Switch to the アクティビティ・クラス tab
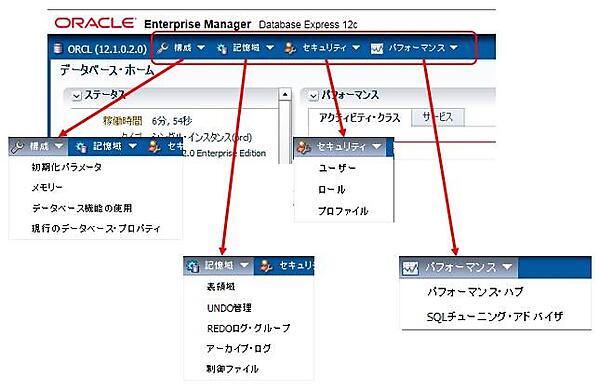The width and height of the screenshot is (600, 390). pyautogui.click(x=360, y=117)
